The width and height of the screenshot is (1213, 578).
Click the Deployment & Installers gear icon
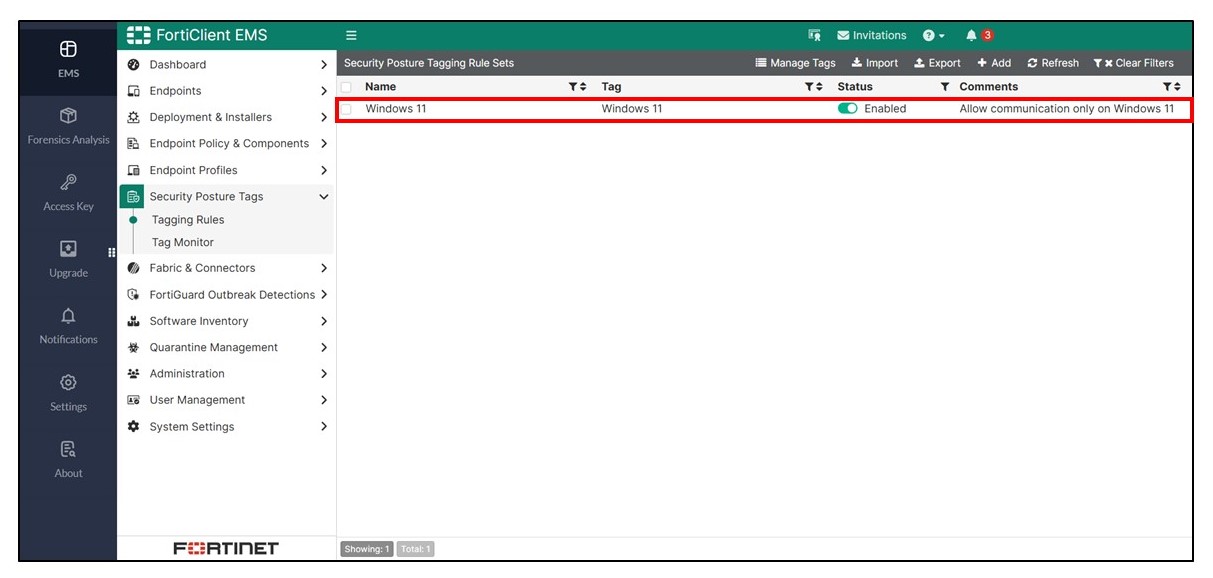click(x=133, y=117)
